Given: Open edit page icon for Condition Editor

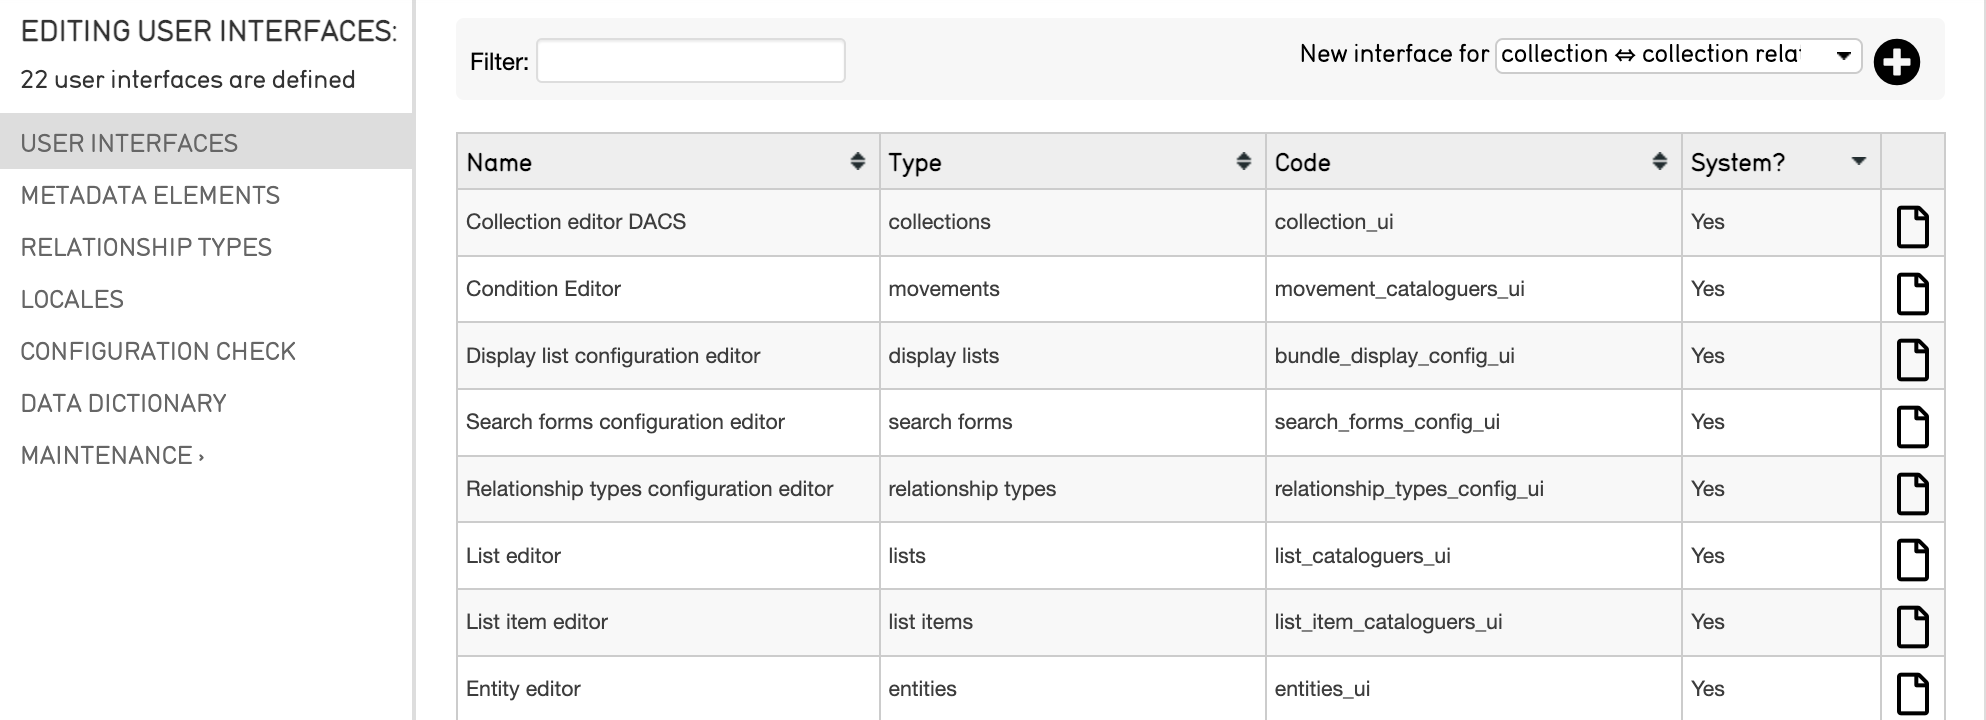Looking at the screenshot, I should click(1912, 293).
